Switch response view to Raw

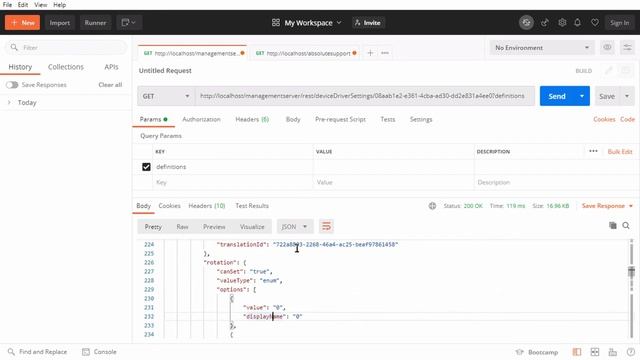click(182, 227)
